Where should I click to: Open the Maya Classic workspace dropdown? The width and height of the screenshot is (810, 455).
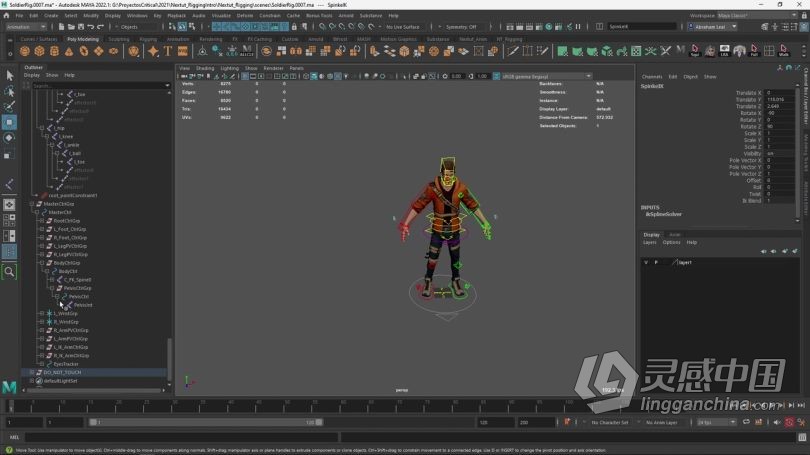[x=757, y=15]
